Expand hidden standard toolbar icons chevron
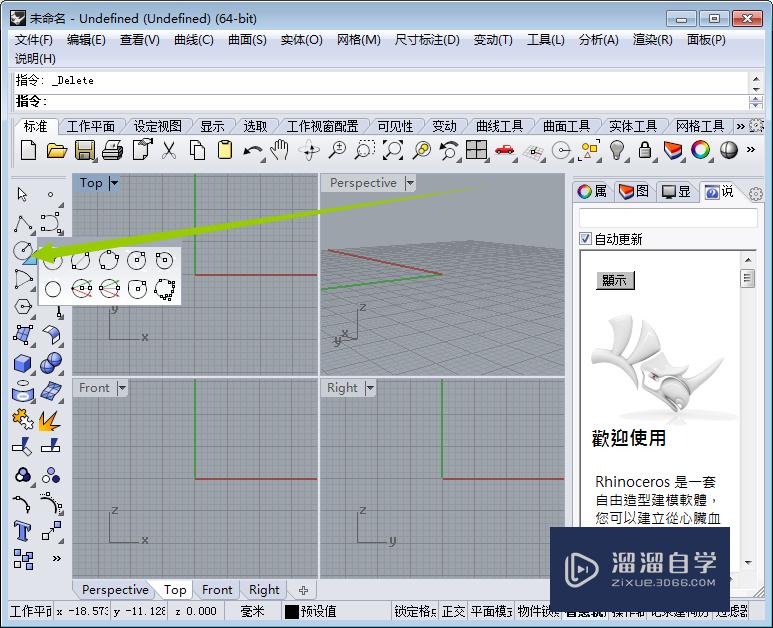Screen dimensions: 773x628 [x=751, y=149]
